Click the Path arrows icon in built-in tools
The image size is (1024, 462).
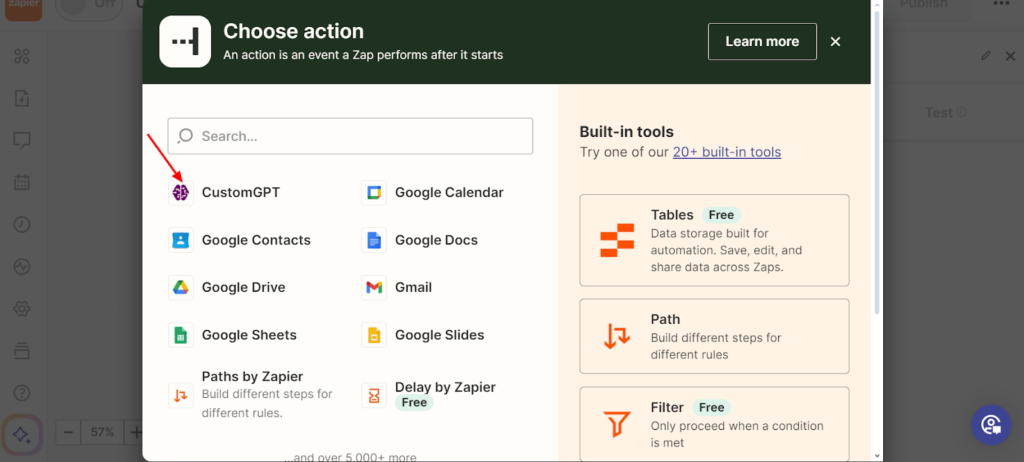click(617, 336)
